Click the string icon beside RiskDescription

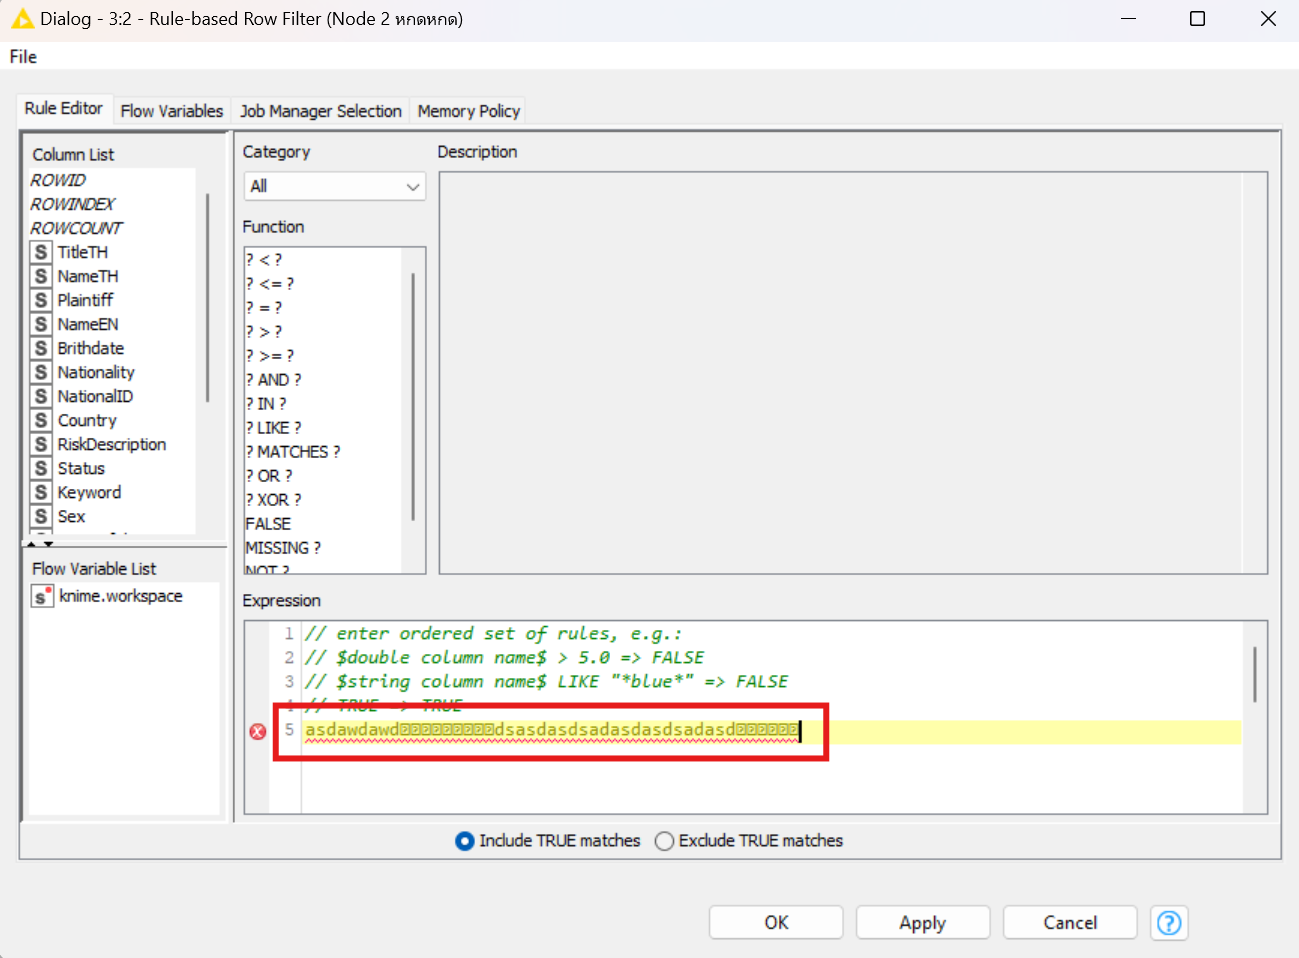pyautogui.click(x=41, y=444)
